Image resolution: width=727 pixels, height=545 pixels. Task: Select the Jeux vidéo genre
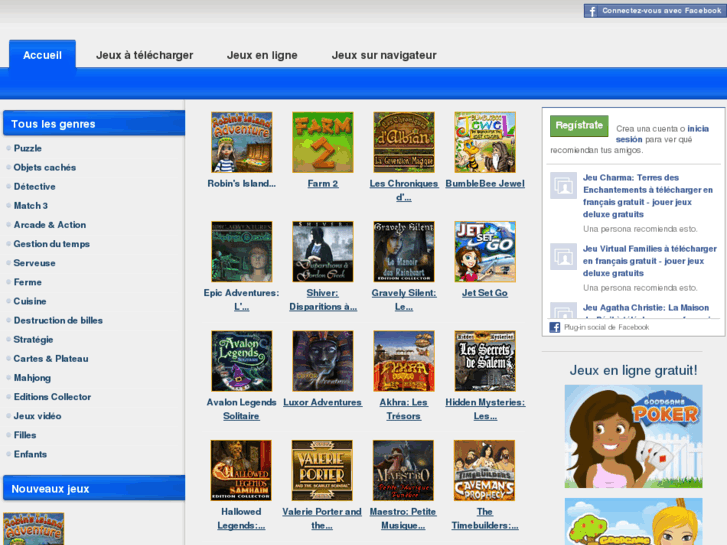point(38,416)
